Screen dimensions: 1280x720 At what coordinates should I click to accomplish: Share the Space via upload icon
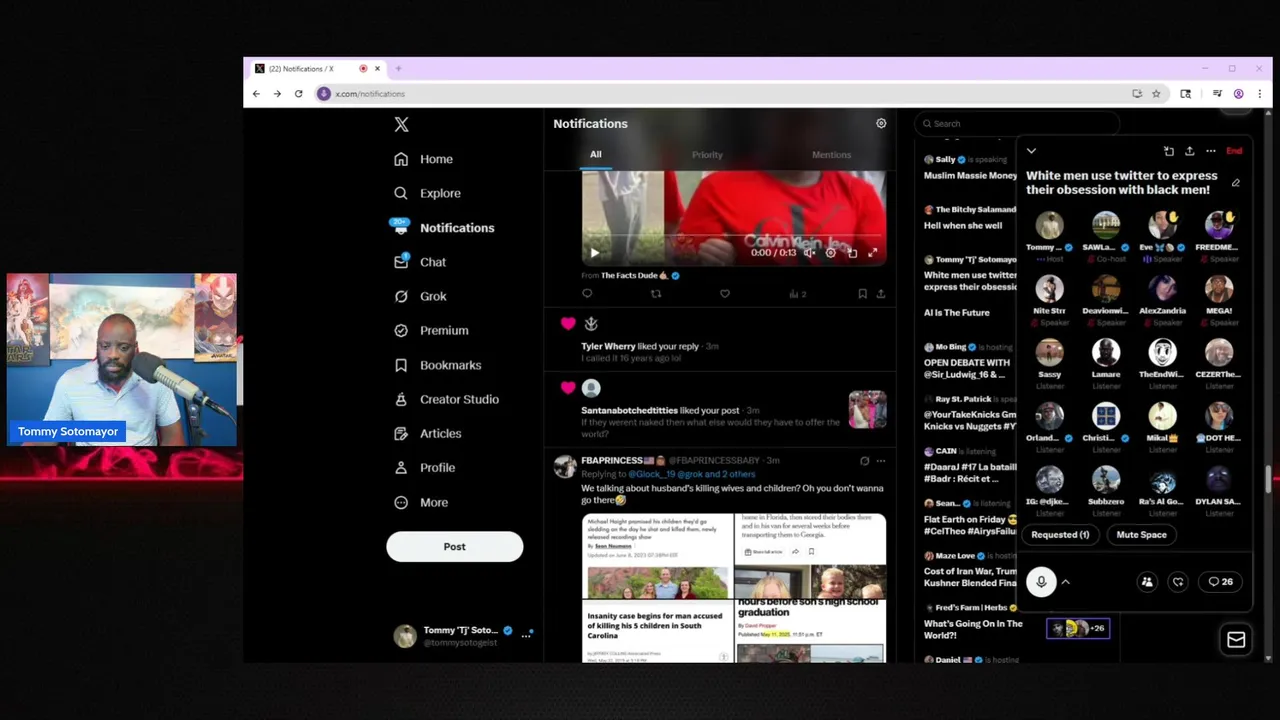click(x=1189, y=151)
